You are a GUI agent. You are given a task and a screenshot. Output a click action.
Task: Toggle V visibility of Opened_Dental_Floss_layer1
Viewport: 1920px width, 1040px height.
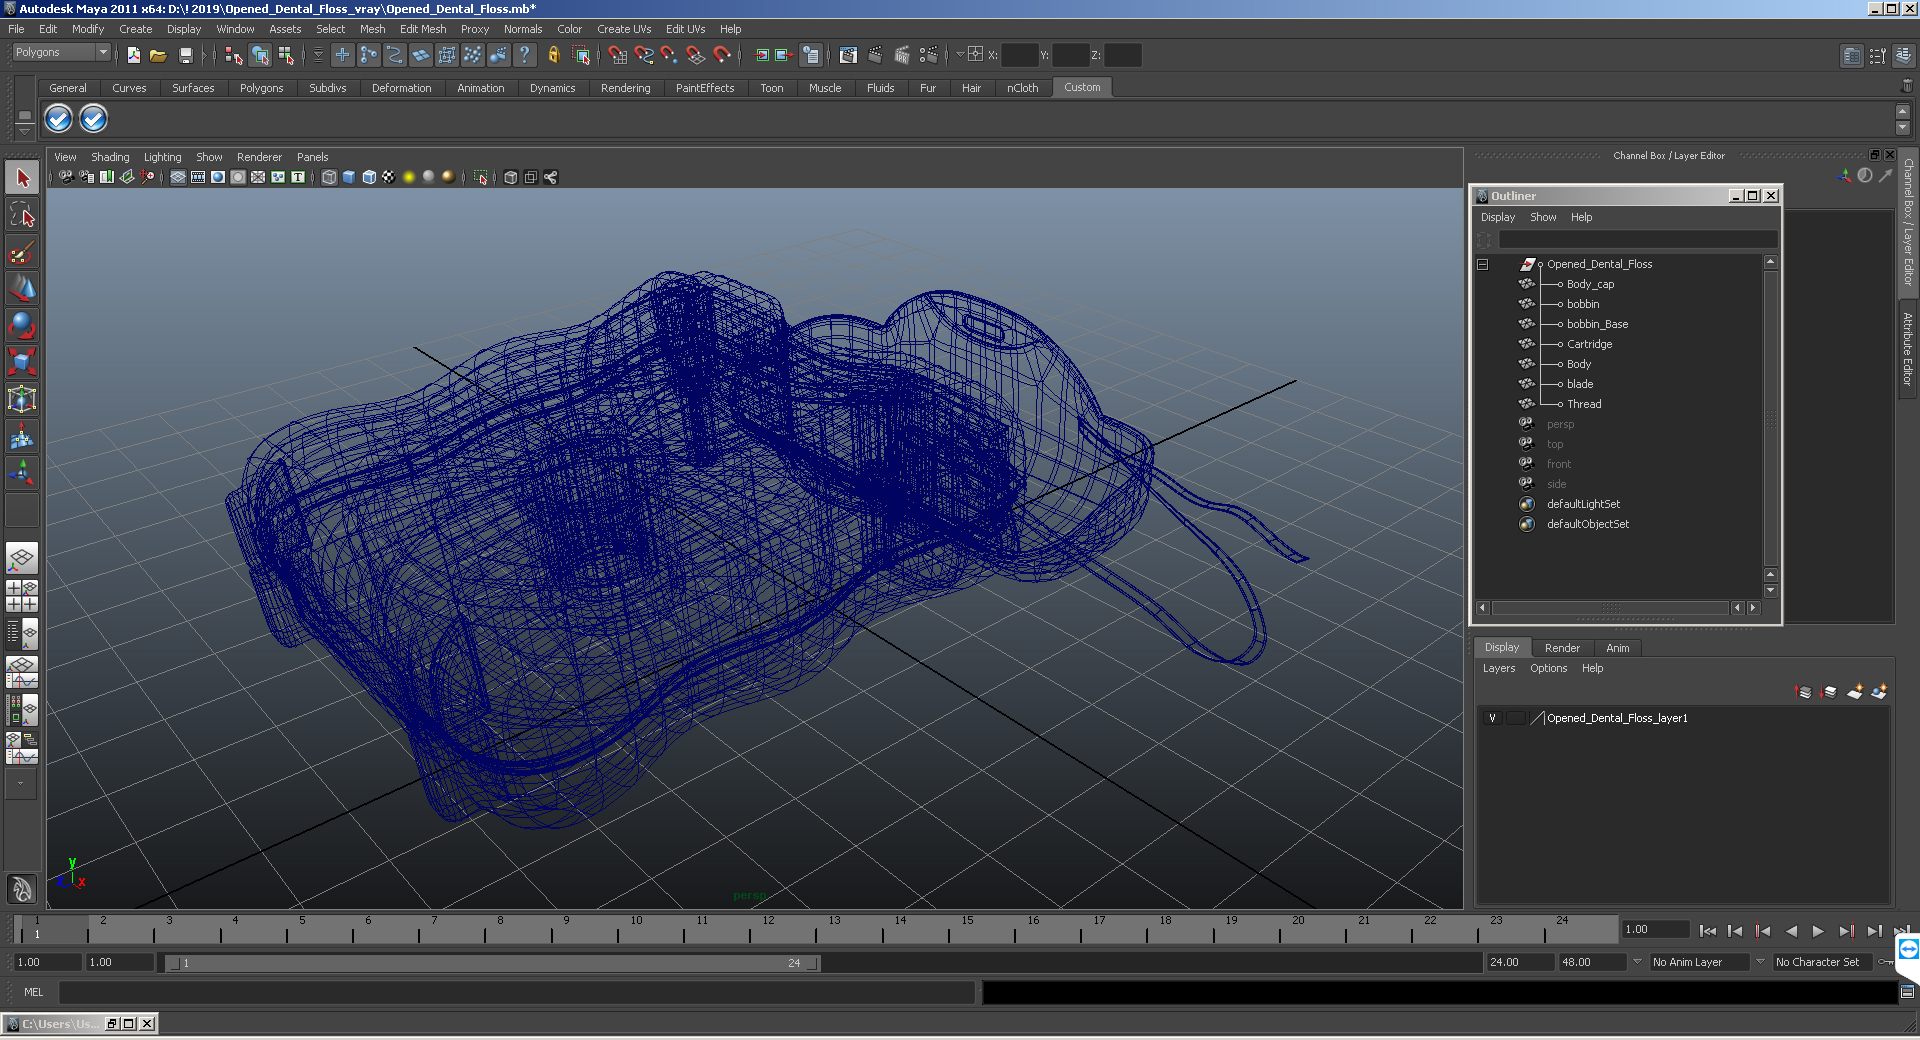pos(1492,718)
